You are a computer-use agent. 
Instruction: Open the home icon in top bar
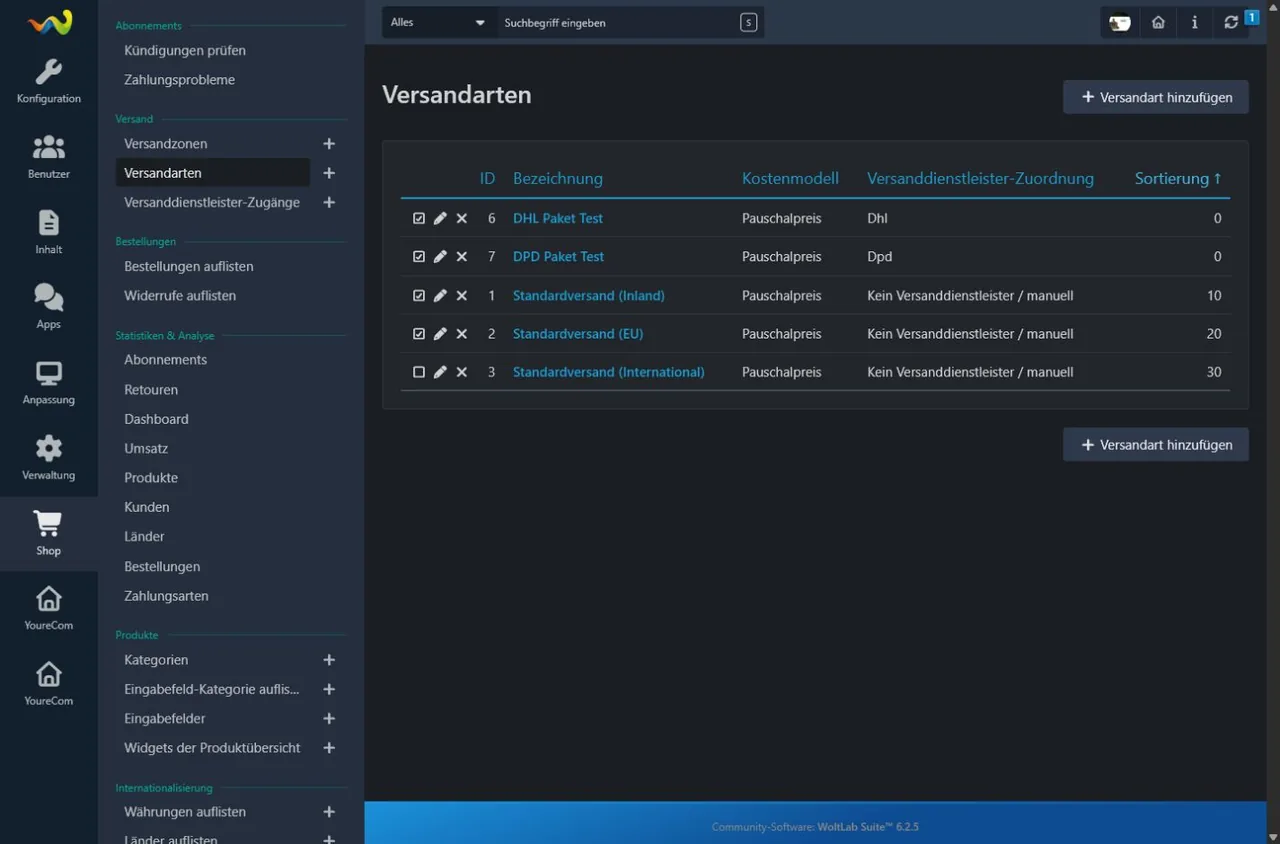point(1158,22)
